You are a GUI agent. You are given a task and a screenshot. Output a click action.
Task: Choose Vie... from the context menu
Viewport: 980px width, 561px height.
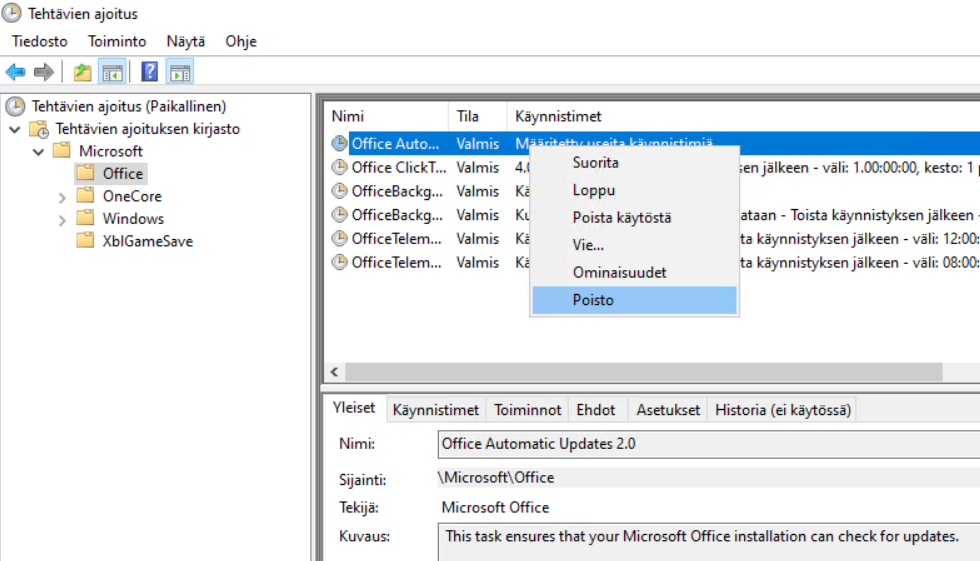pyautogui.click(x=634, y=245)
